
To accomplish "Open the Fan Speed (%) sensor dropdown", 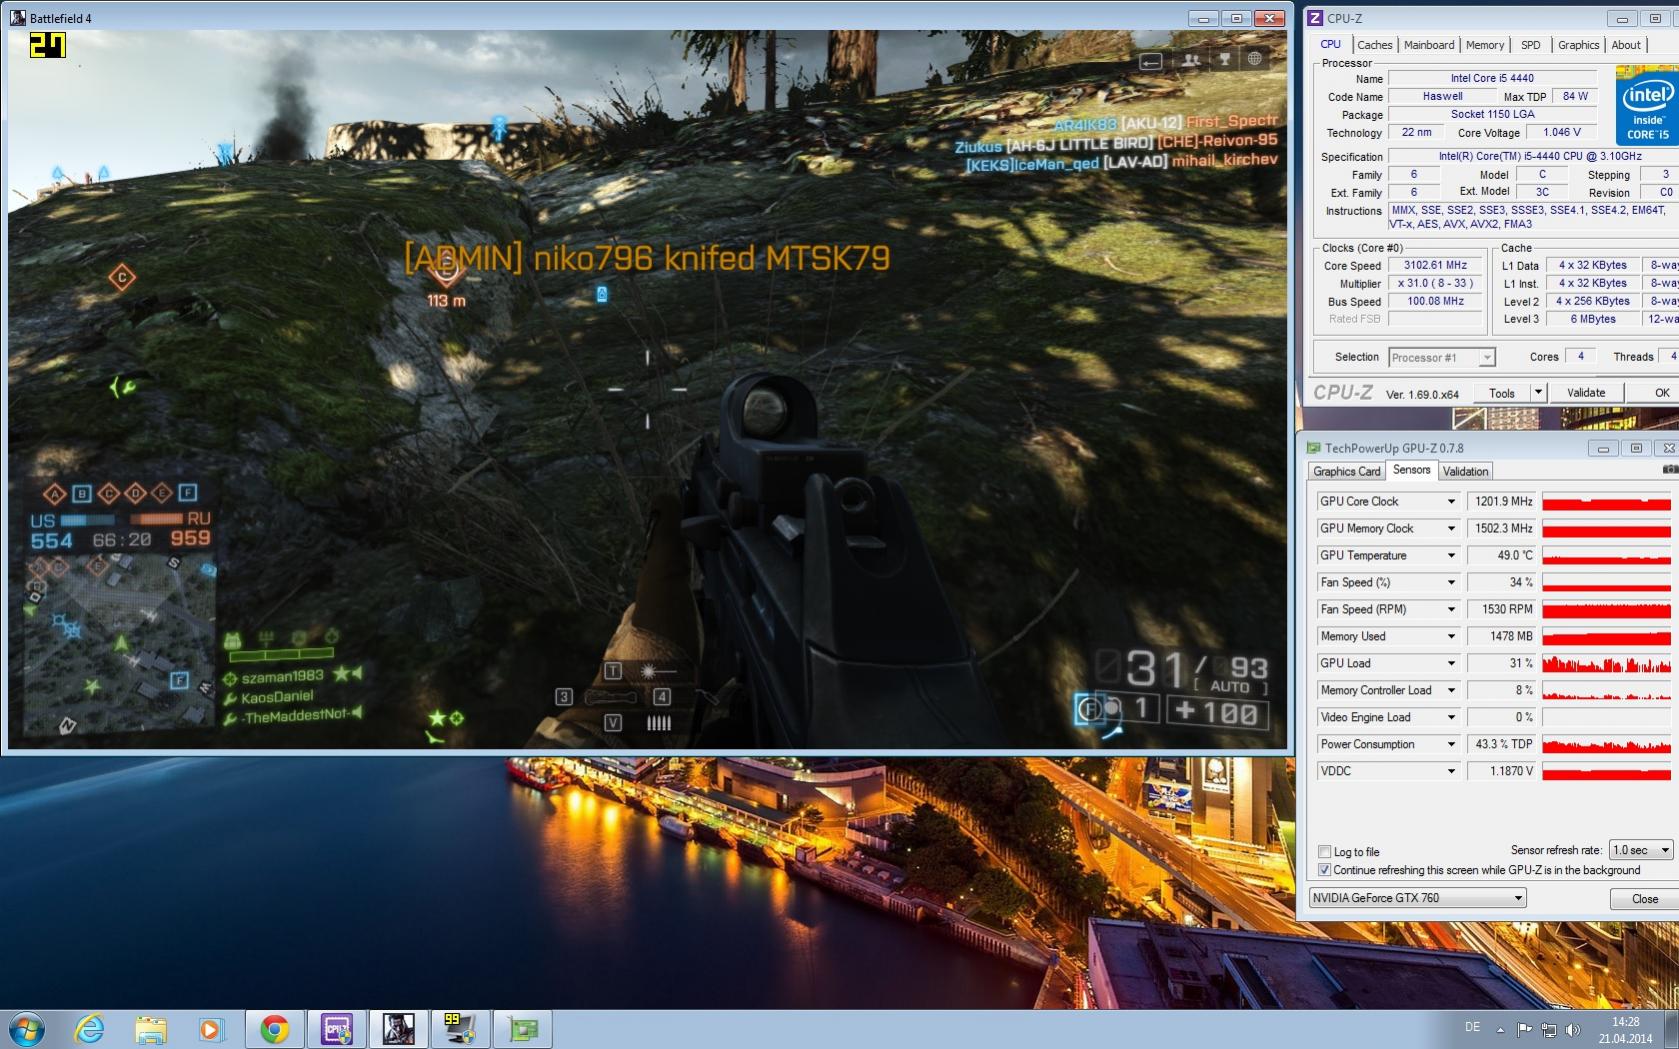I will tap(1451, 582).
